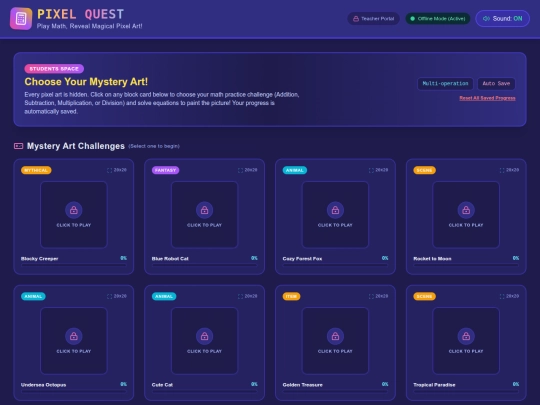
Task: Click the Scene tag on Rocket to Moon
Action: 424,170
